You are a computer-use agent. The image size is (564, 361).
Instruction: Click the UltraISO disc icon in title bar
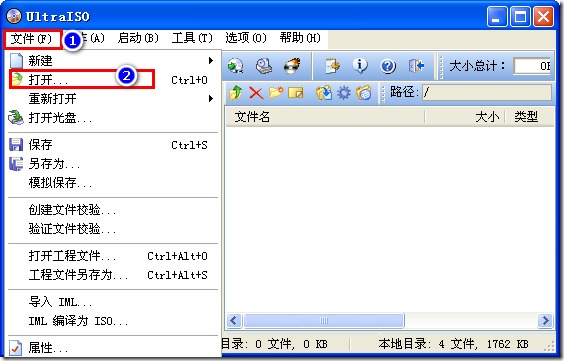(14, 16)
